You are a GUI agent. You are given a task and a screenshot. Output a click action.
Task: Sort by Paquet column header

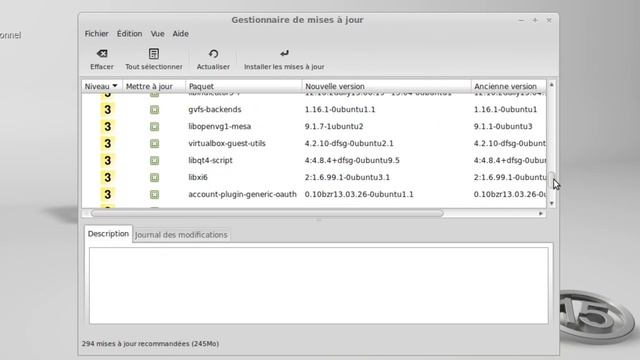pos(244,86)
